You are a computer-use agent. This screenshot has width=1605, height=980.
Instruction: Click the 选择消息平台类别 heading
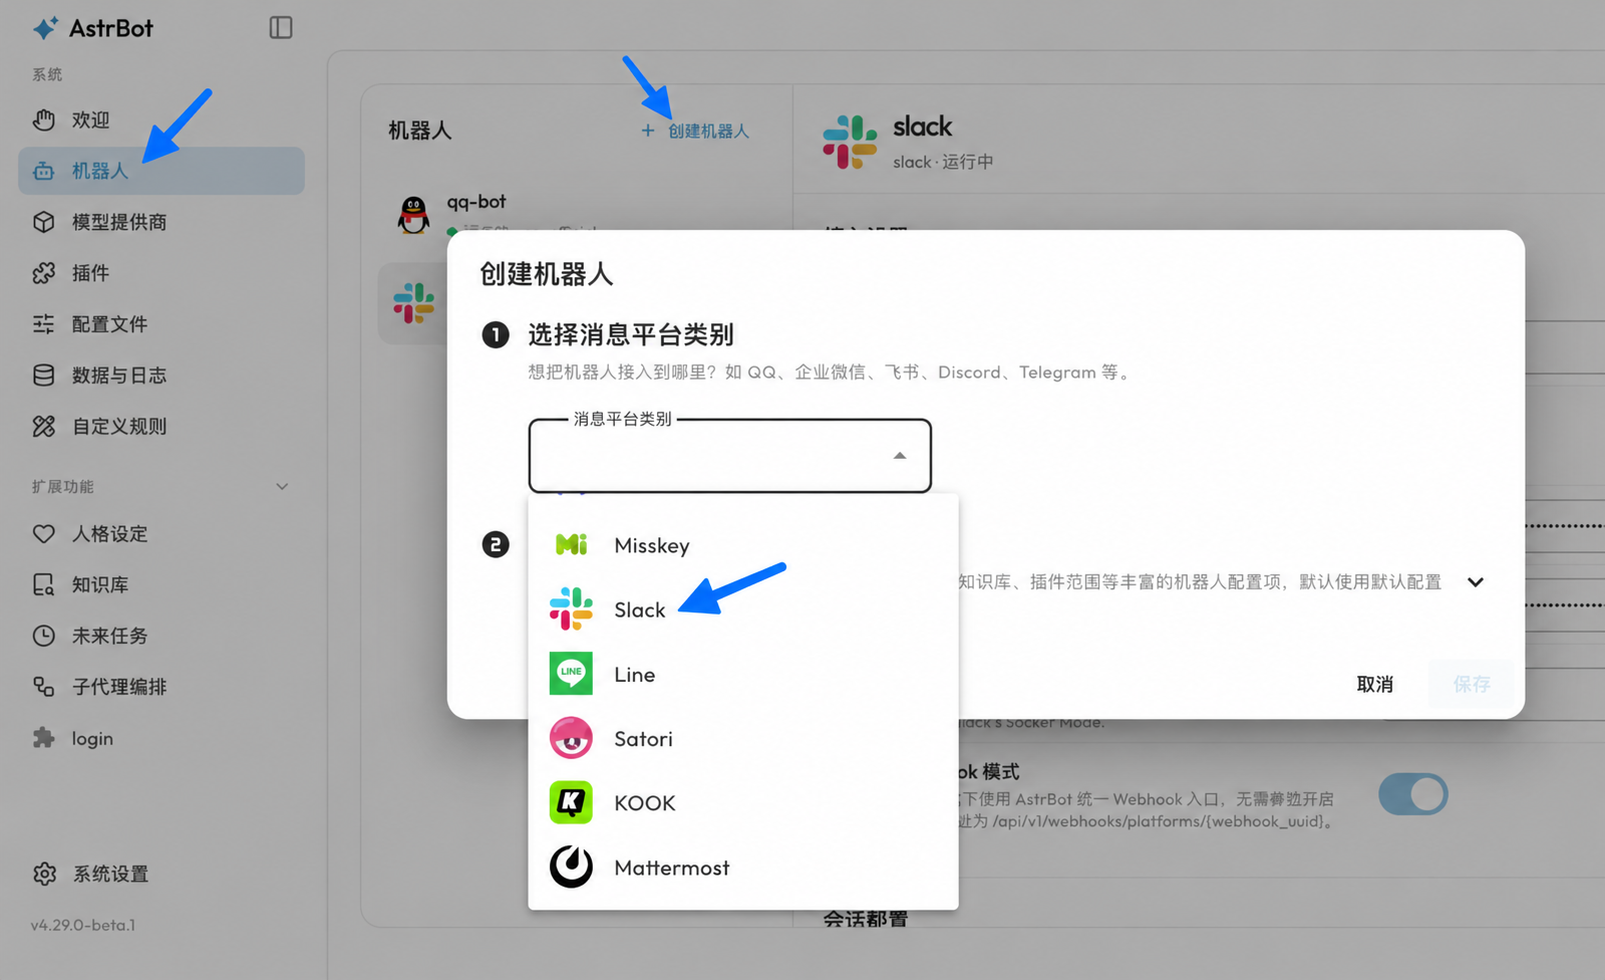(631, 334)
